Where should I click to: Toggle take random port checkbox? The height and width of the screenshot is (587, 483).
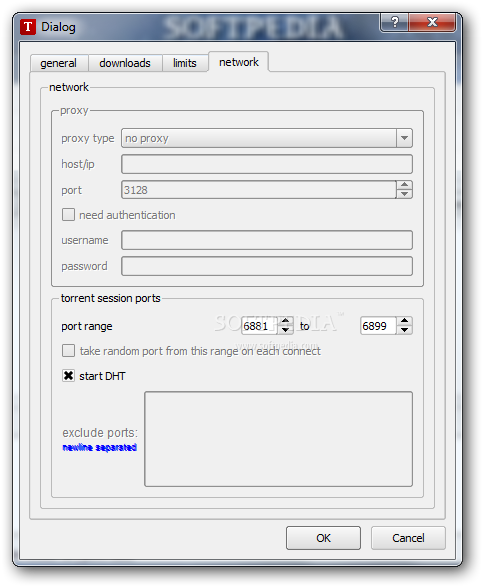point(68,351)
